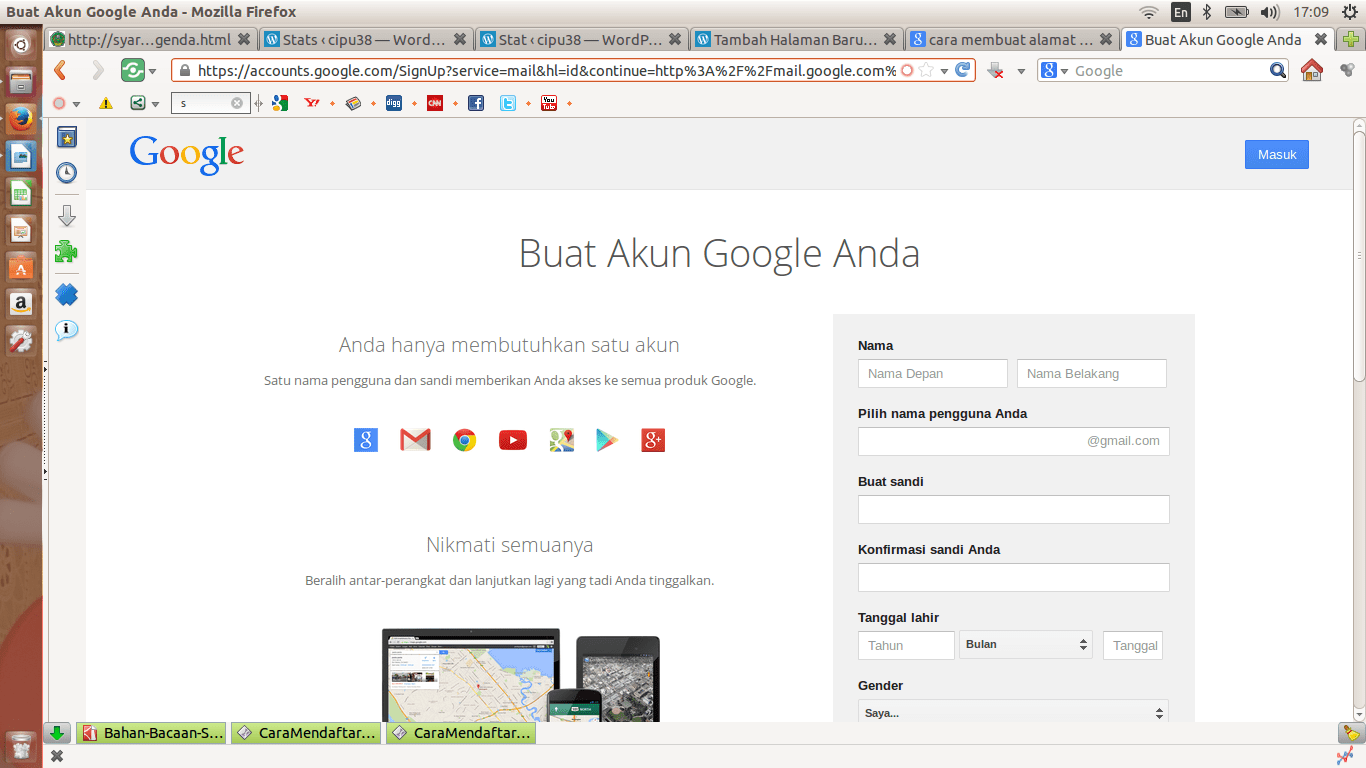
Task: Click the sound volume indicator in top panel
Action: click(1270, 12)
